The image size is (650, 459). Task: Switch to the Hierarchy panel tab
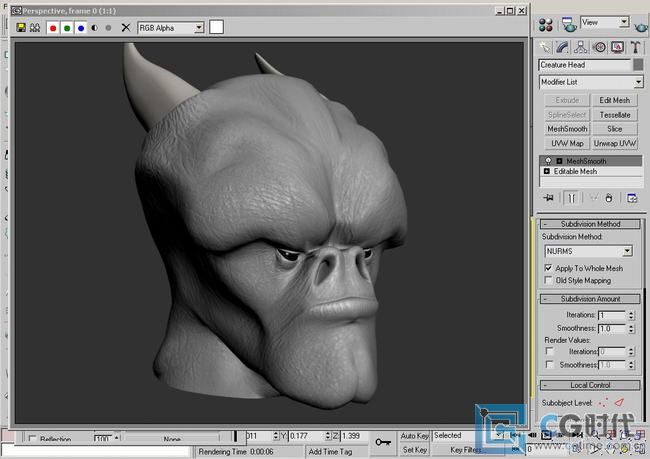tap(581, 47)
